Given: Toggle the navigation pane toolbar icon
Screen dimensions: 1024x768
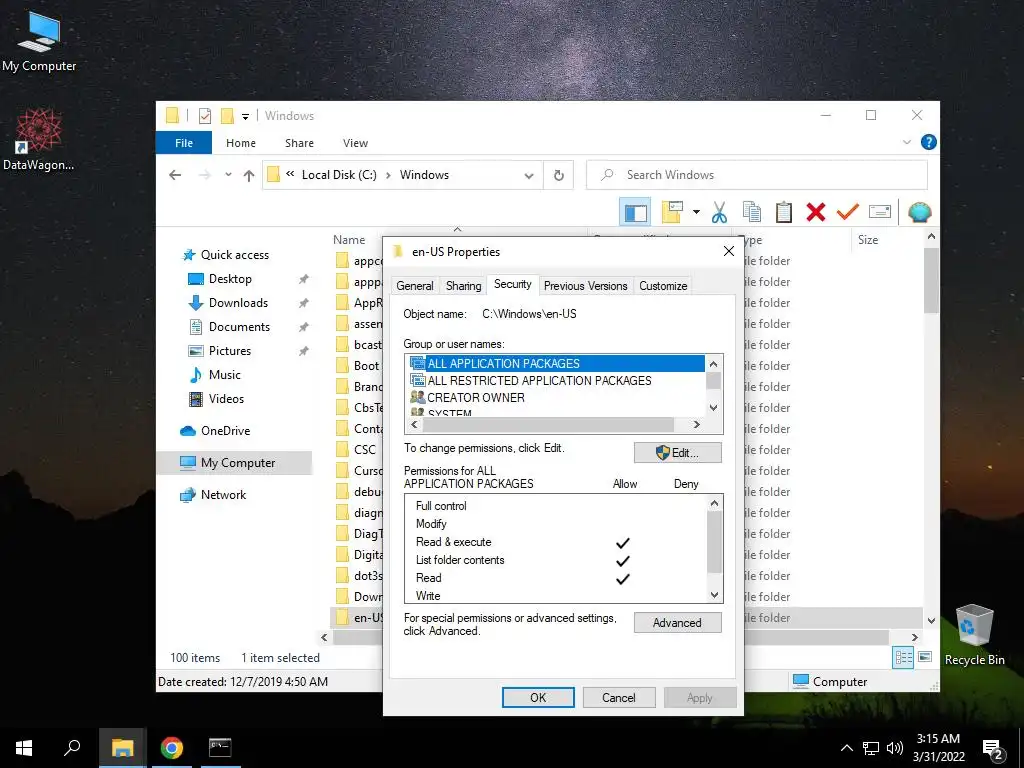Looking at the screenshot, I should click(635, 212).
